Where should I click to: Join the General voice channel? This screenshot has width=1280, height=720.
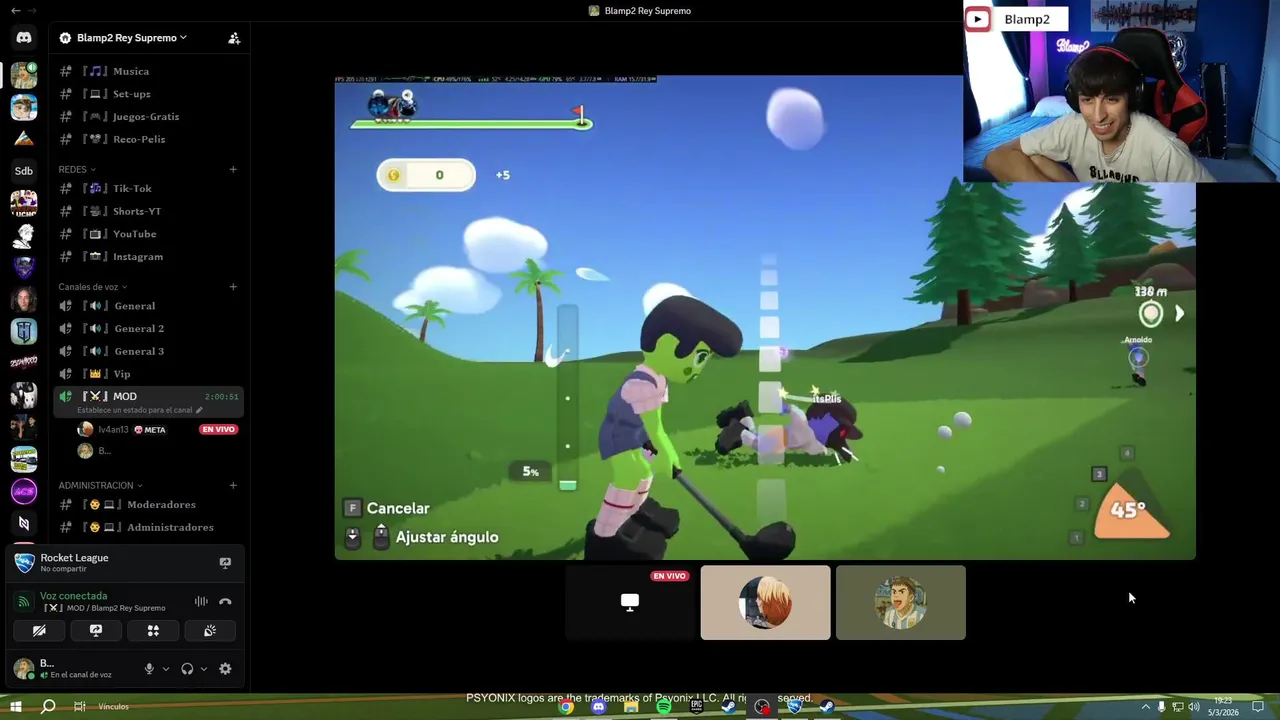coord(149,306)
